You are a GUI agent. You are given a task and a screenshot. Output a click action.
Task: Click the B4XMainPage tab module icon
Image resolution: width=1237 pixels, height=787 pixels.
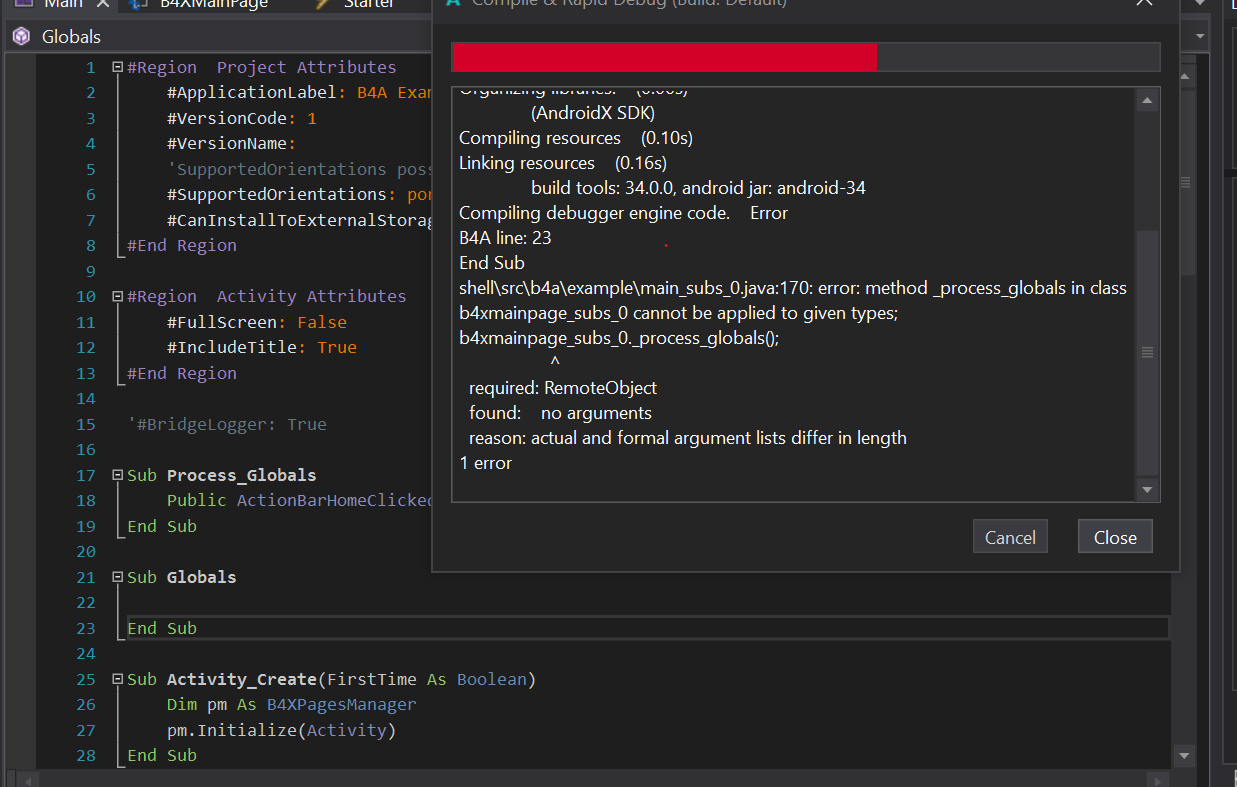139,4
